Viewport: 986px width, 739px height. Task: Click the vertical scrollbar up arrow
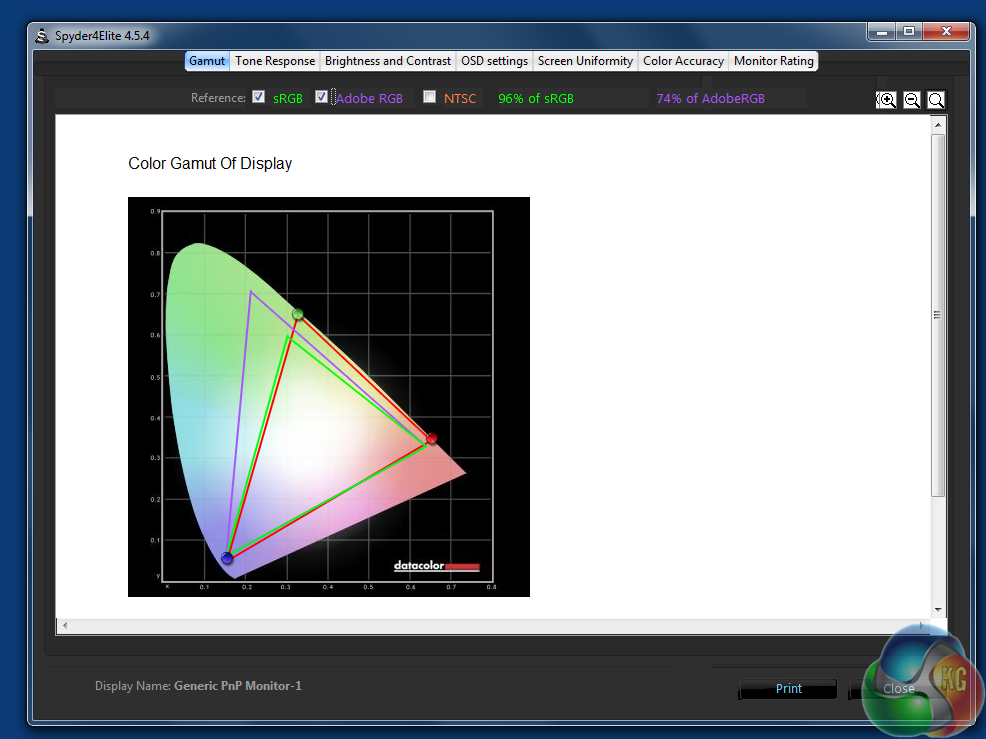pyautogui.click(x=938, y=125)
